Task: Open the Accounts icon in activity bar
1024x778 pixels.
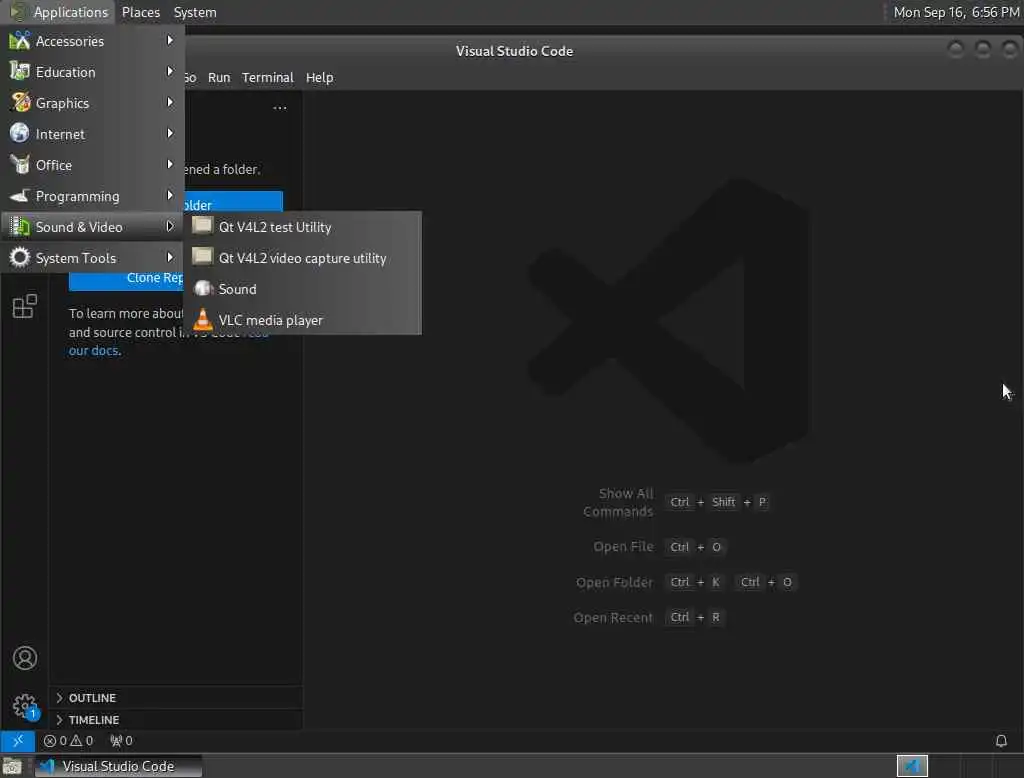Action: (x=25, y=658)
